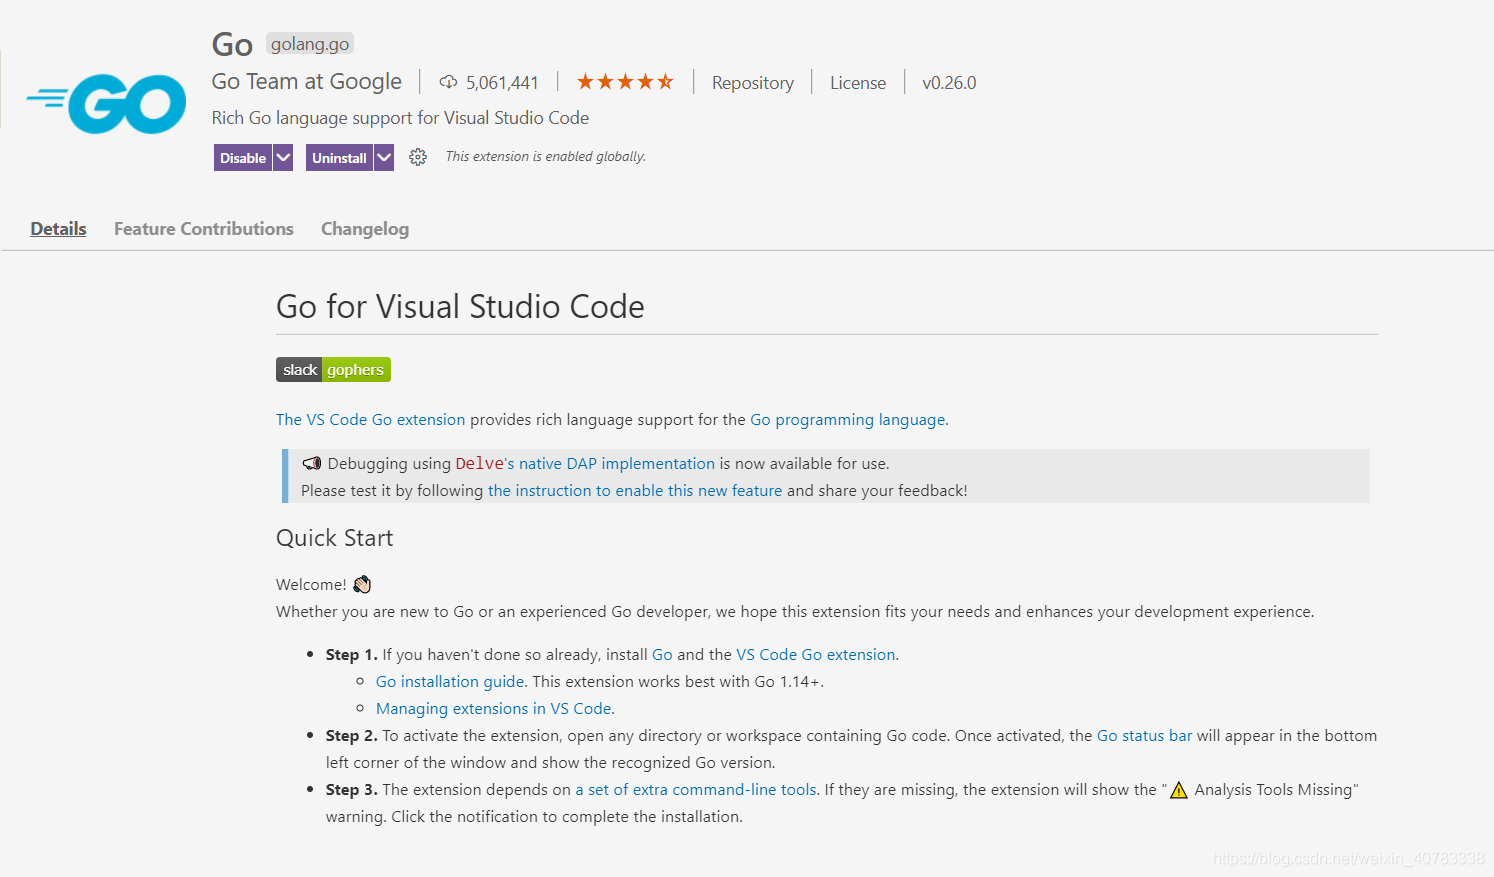Click the waving hand emoji after Welcome

[x=361, y=584]
